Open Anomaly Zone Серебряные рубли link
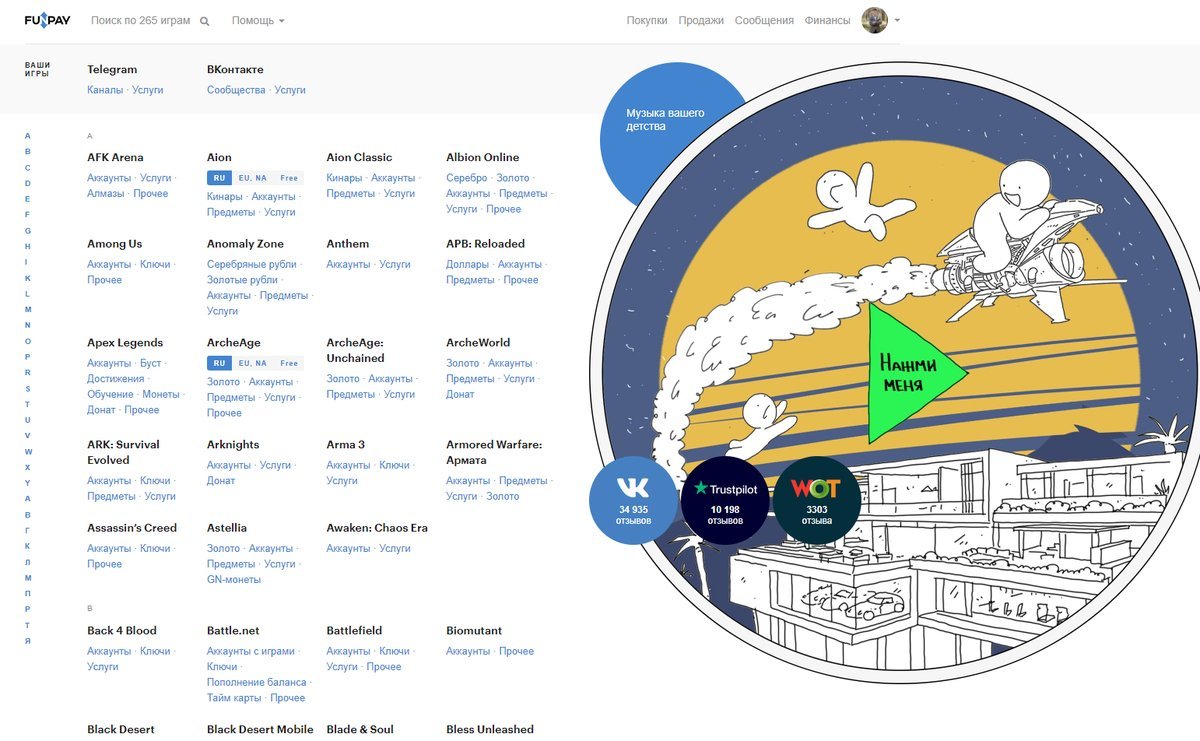1200x741 pixels. [x=252, y=264]
